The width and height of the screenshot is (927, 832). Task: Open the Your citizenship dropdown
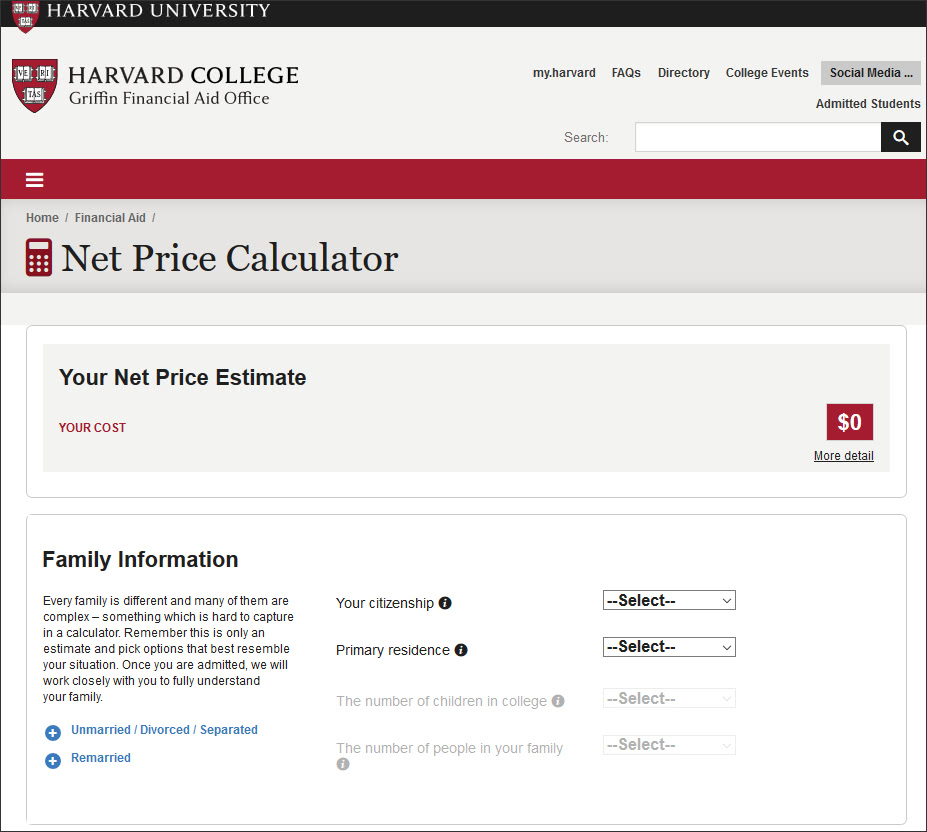(669, 600)
